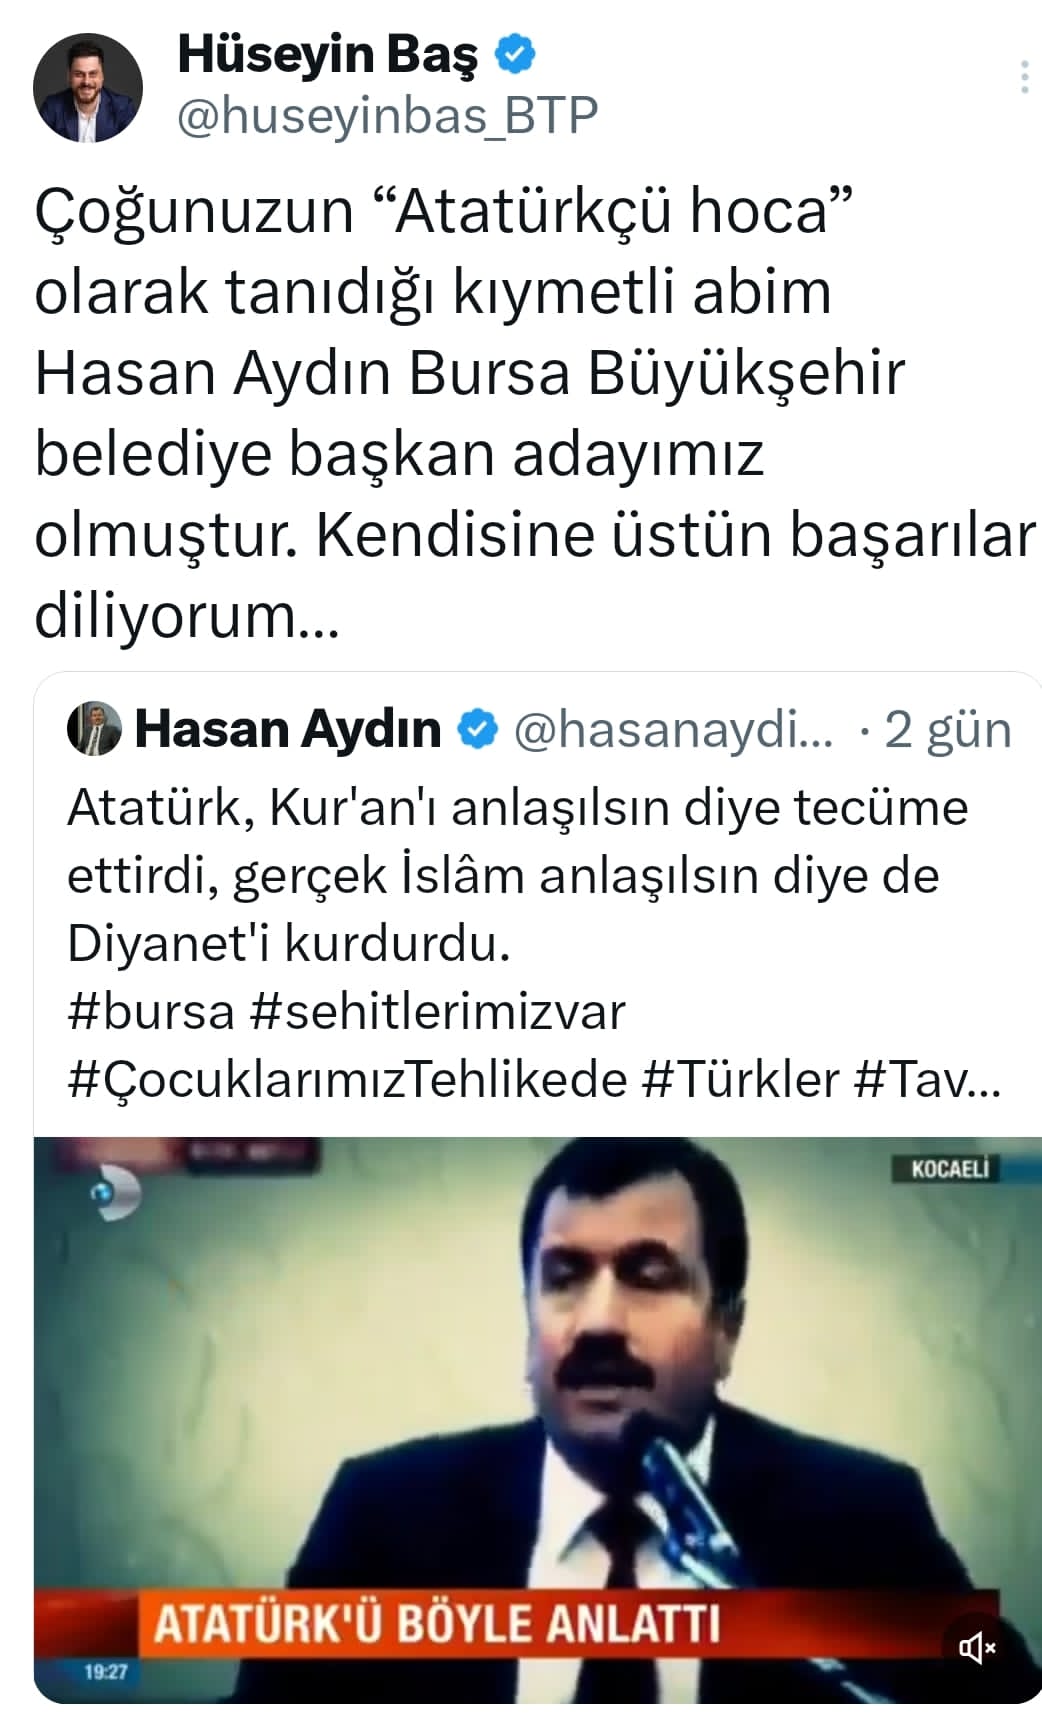Click the '2 gün' timestamp
The image size is (1042, 1714).
tap(948, 730)
